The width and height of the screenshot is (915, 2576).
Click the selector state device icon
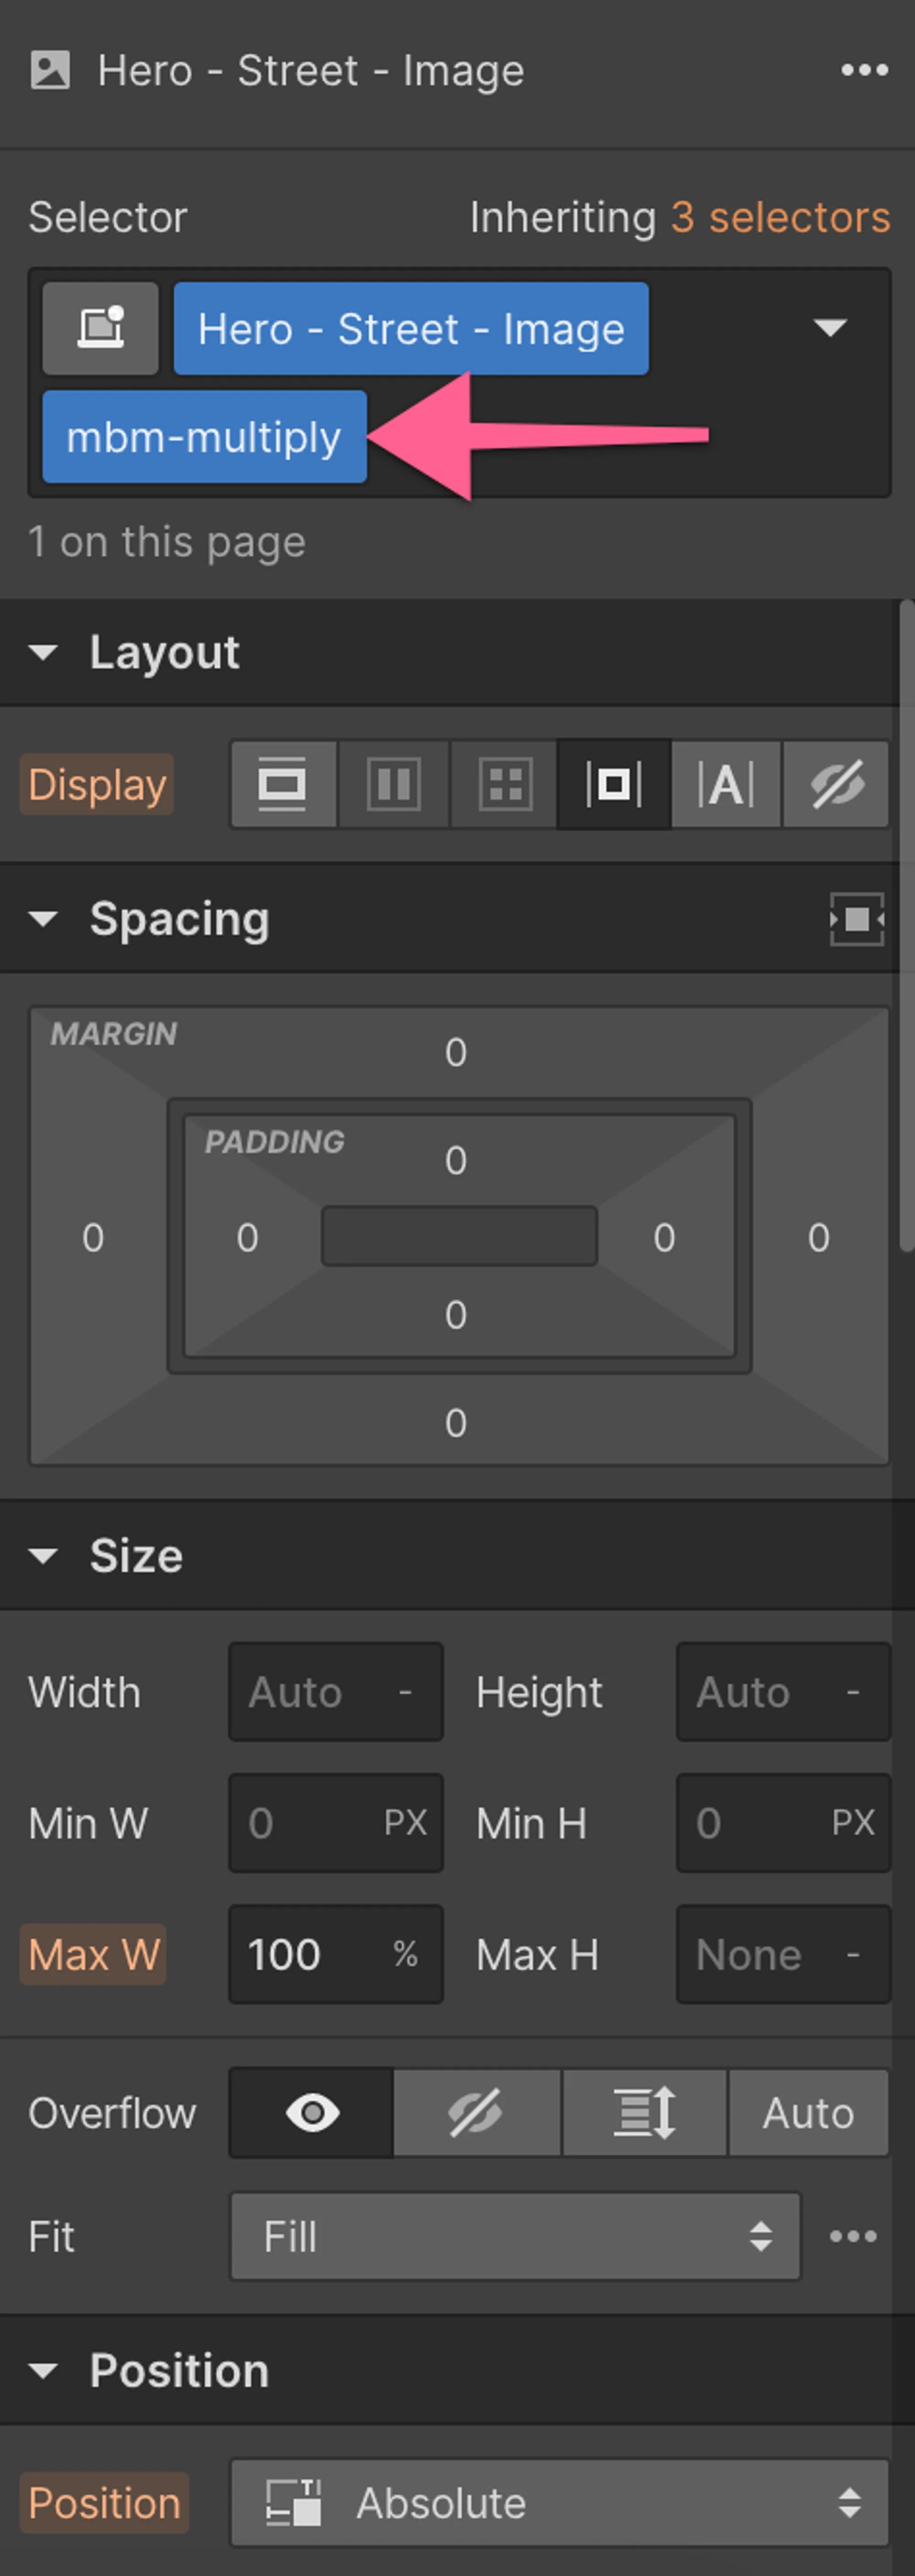100,328
